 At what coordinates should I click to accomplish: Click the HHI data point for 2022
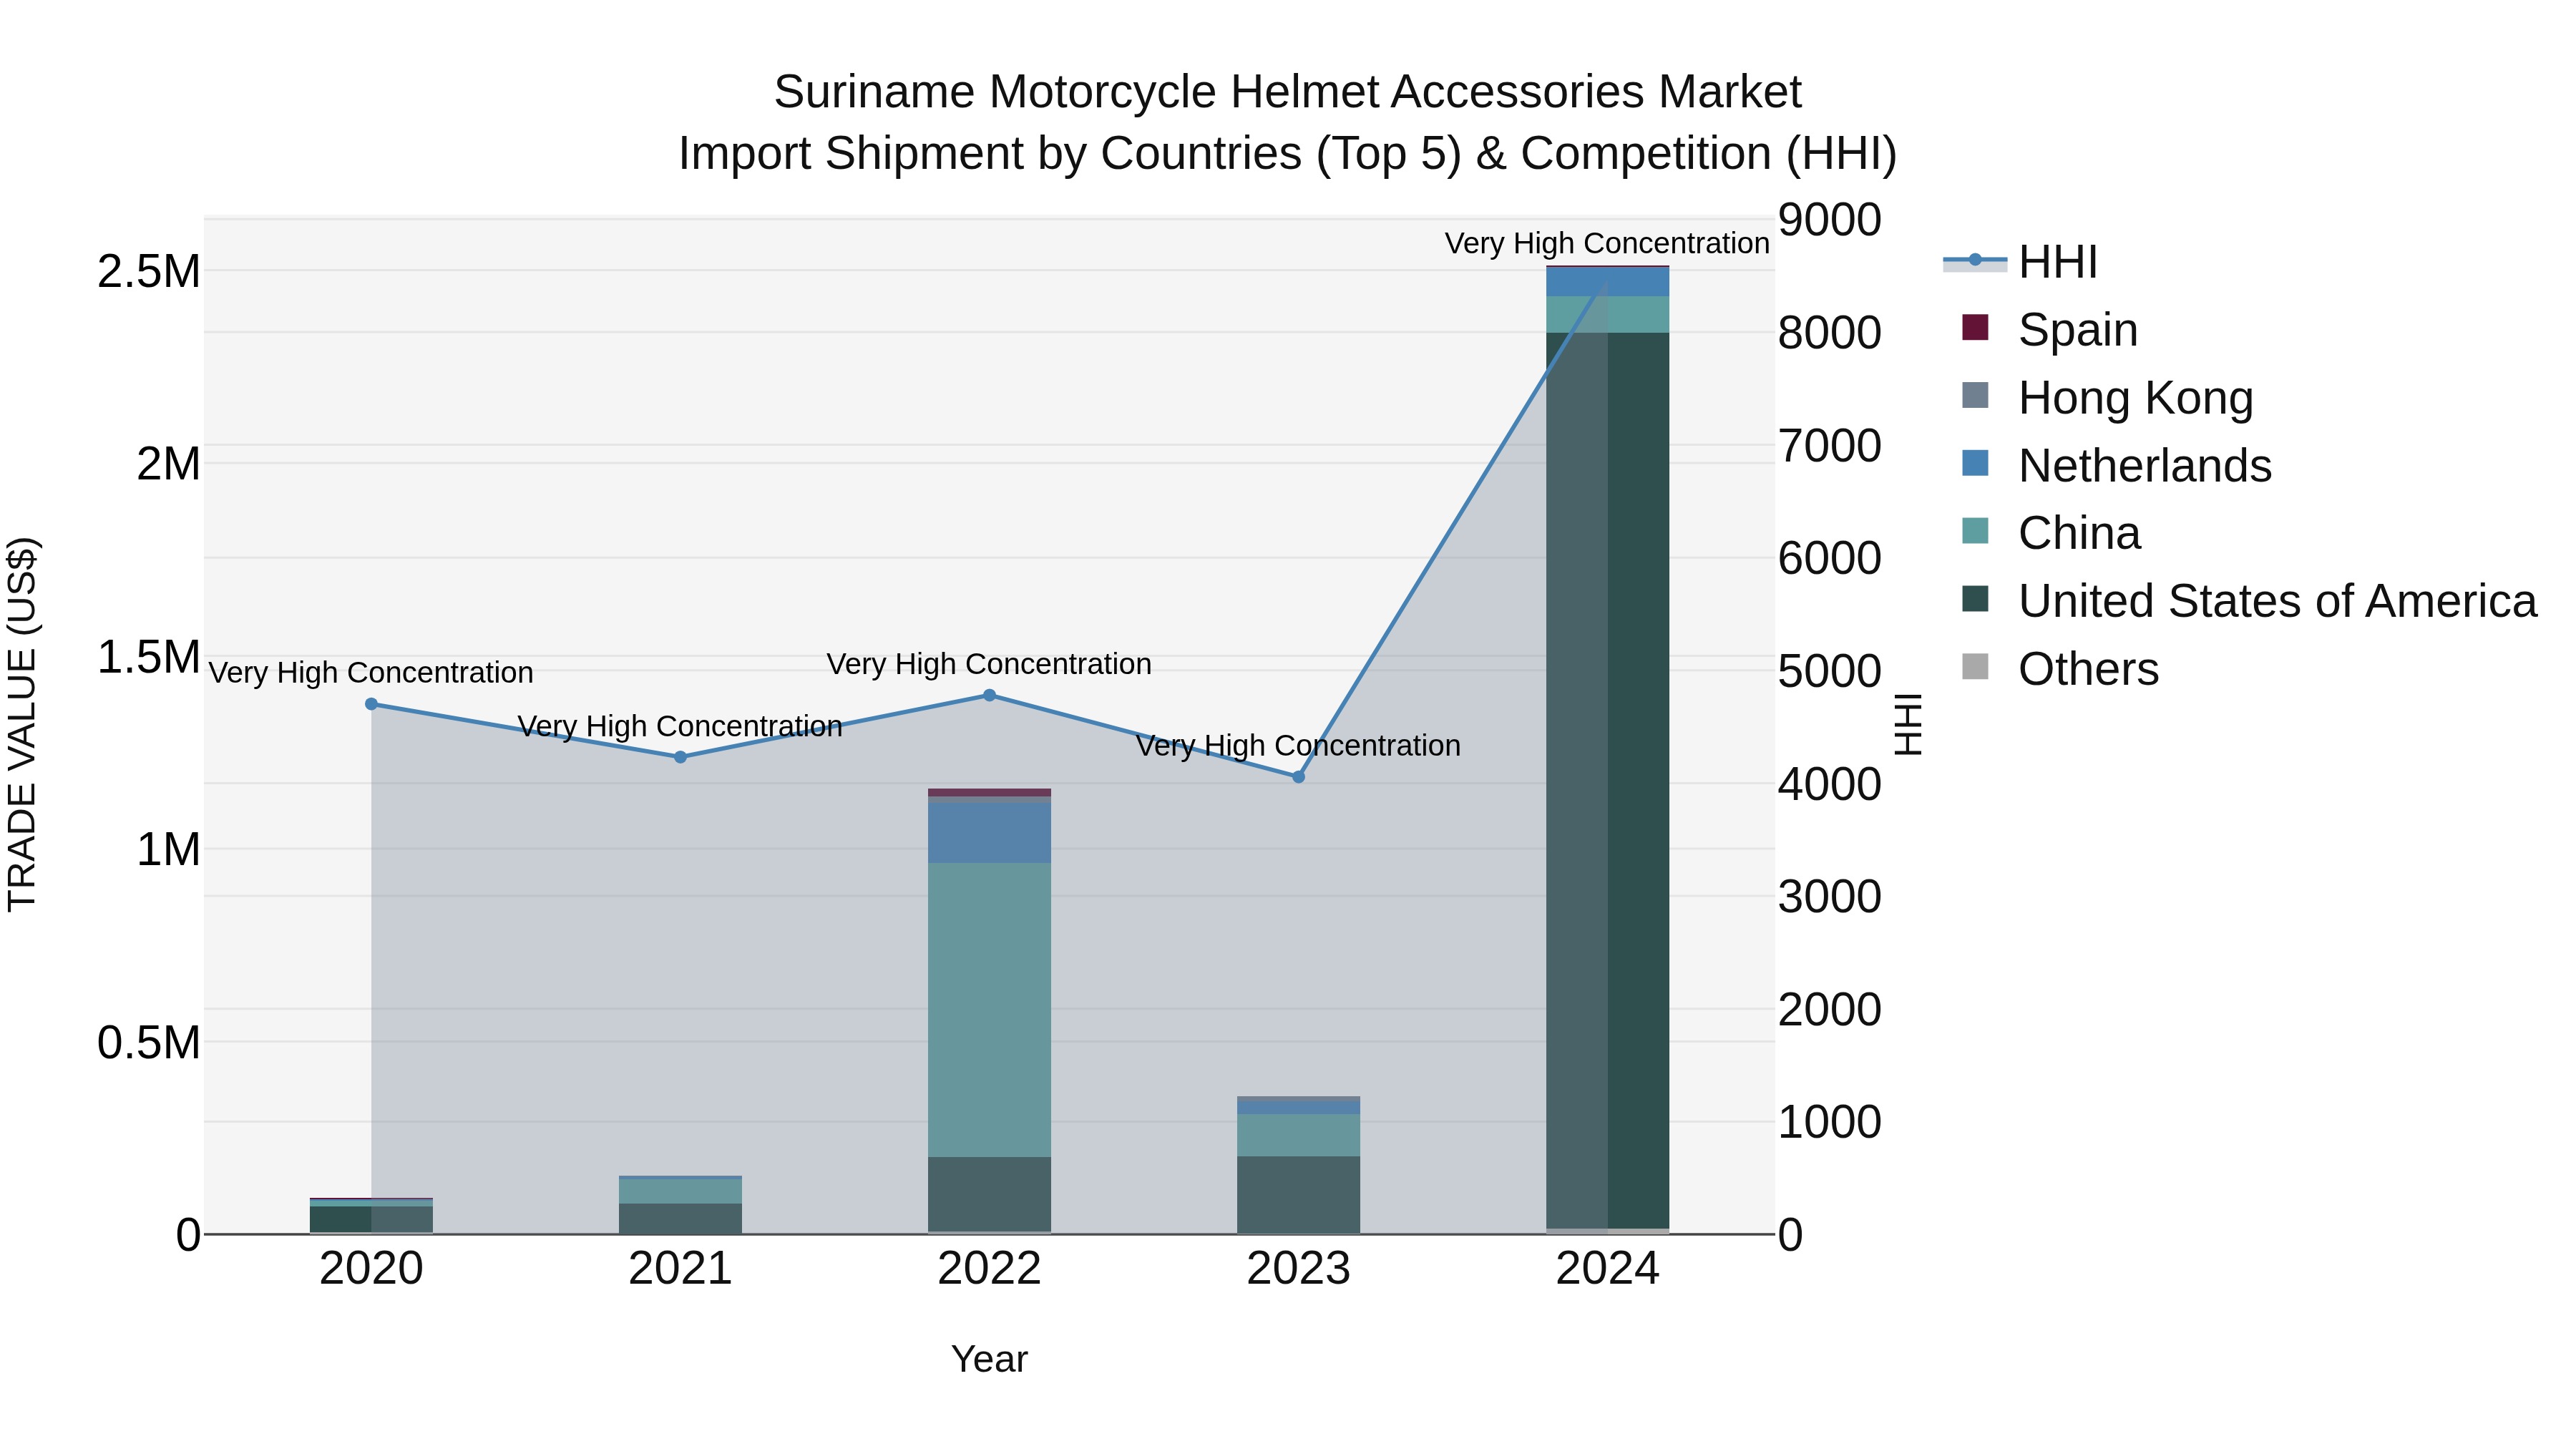click(x=989, y=695)
